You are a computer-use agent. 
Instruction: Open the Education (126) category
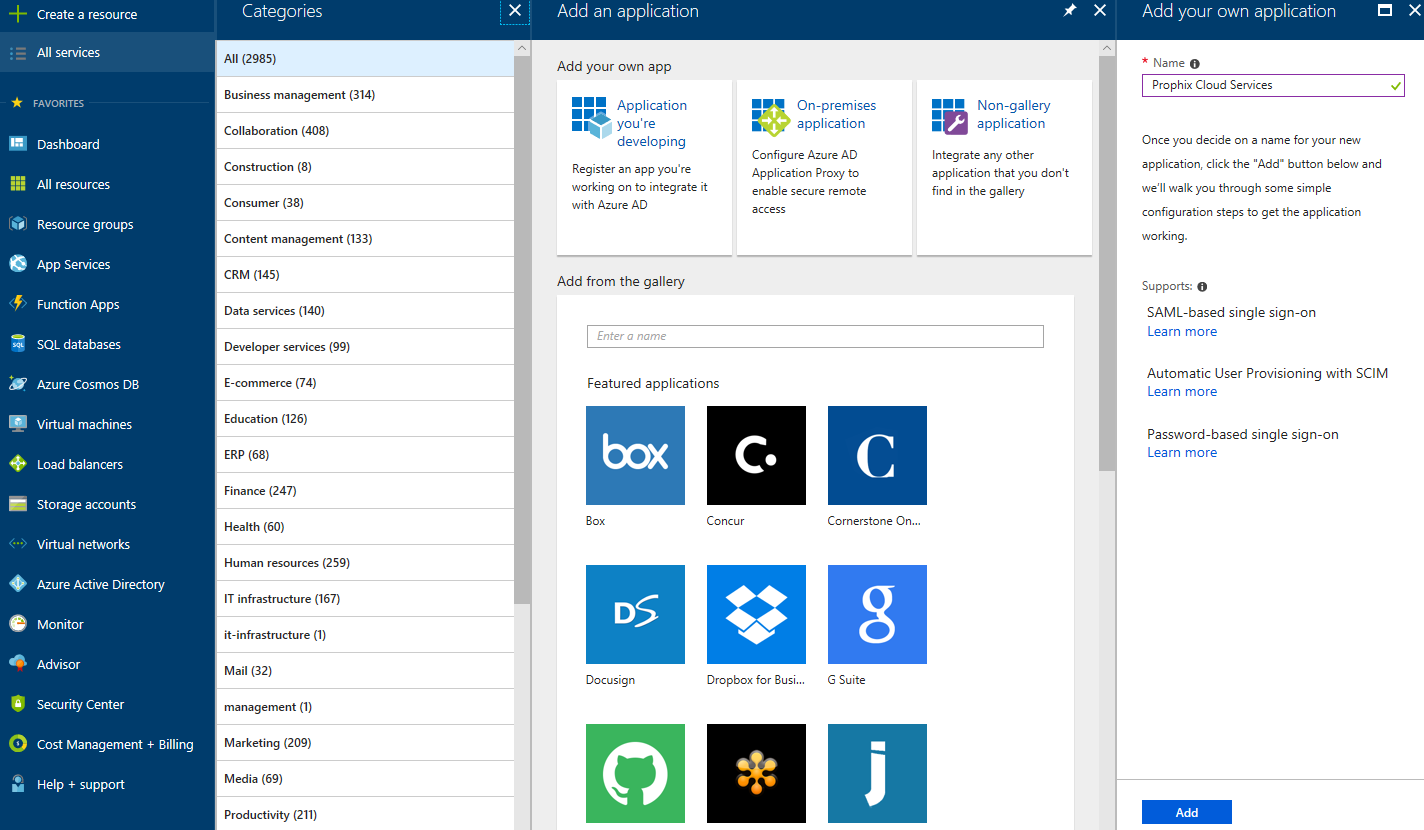[x=365, y=419]
